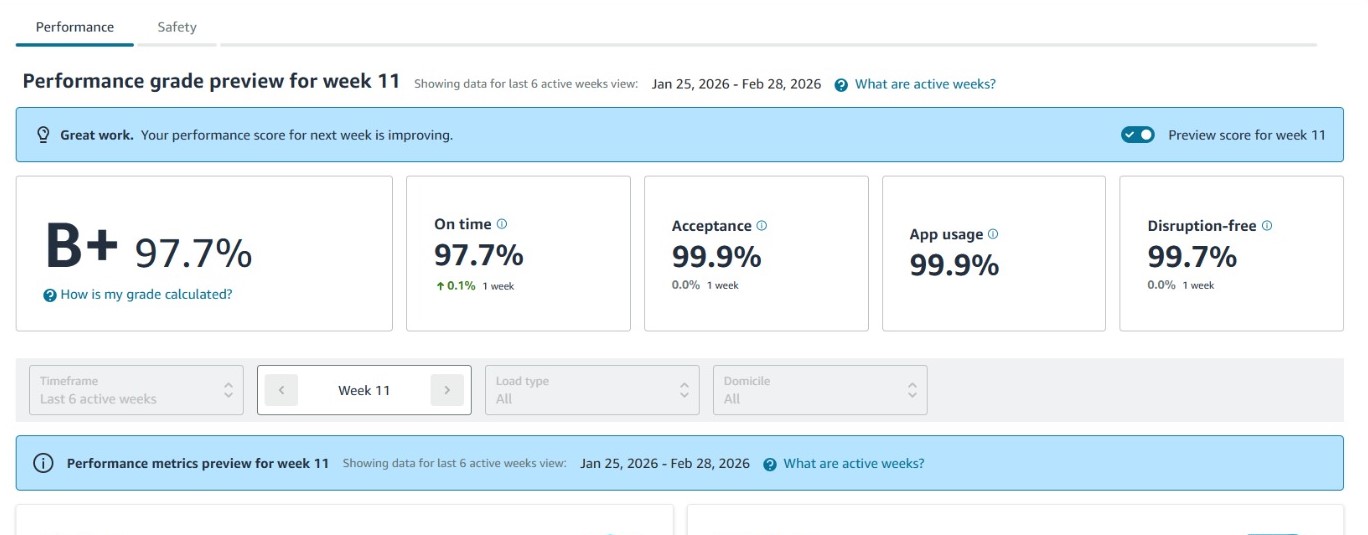The height and width of the screenshot is (535, 1368).
Task: Click the Disruption-free info icon
Action: (x=1267, y=226)
